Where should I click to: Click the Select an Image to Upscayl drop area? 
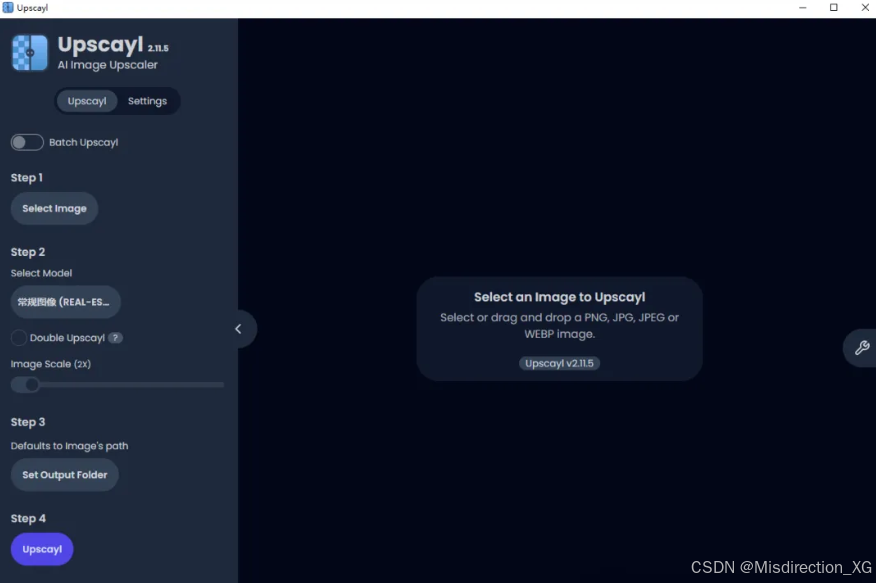pos(559,329)
